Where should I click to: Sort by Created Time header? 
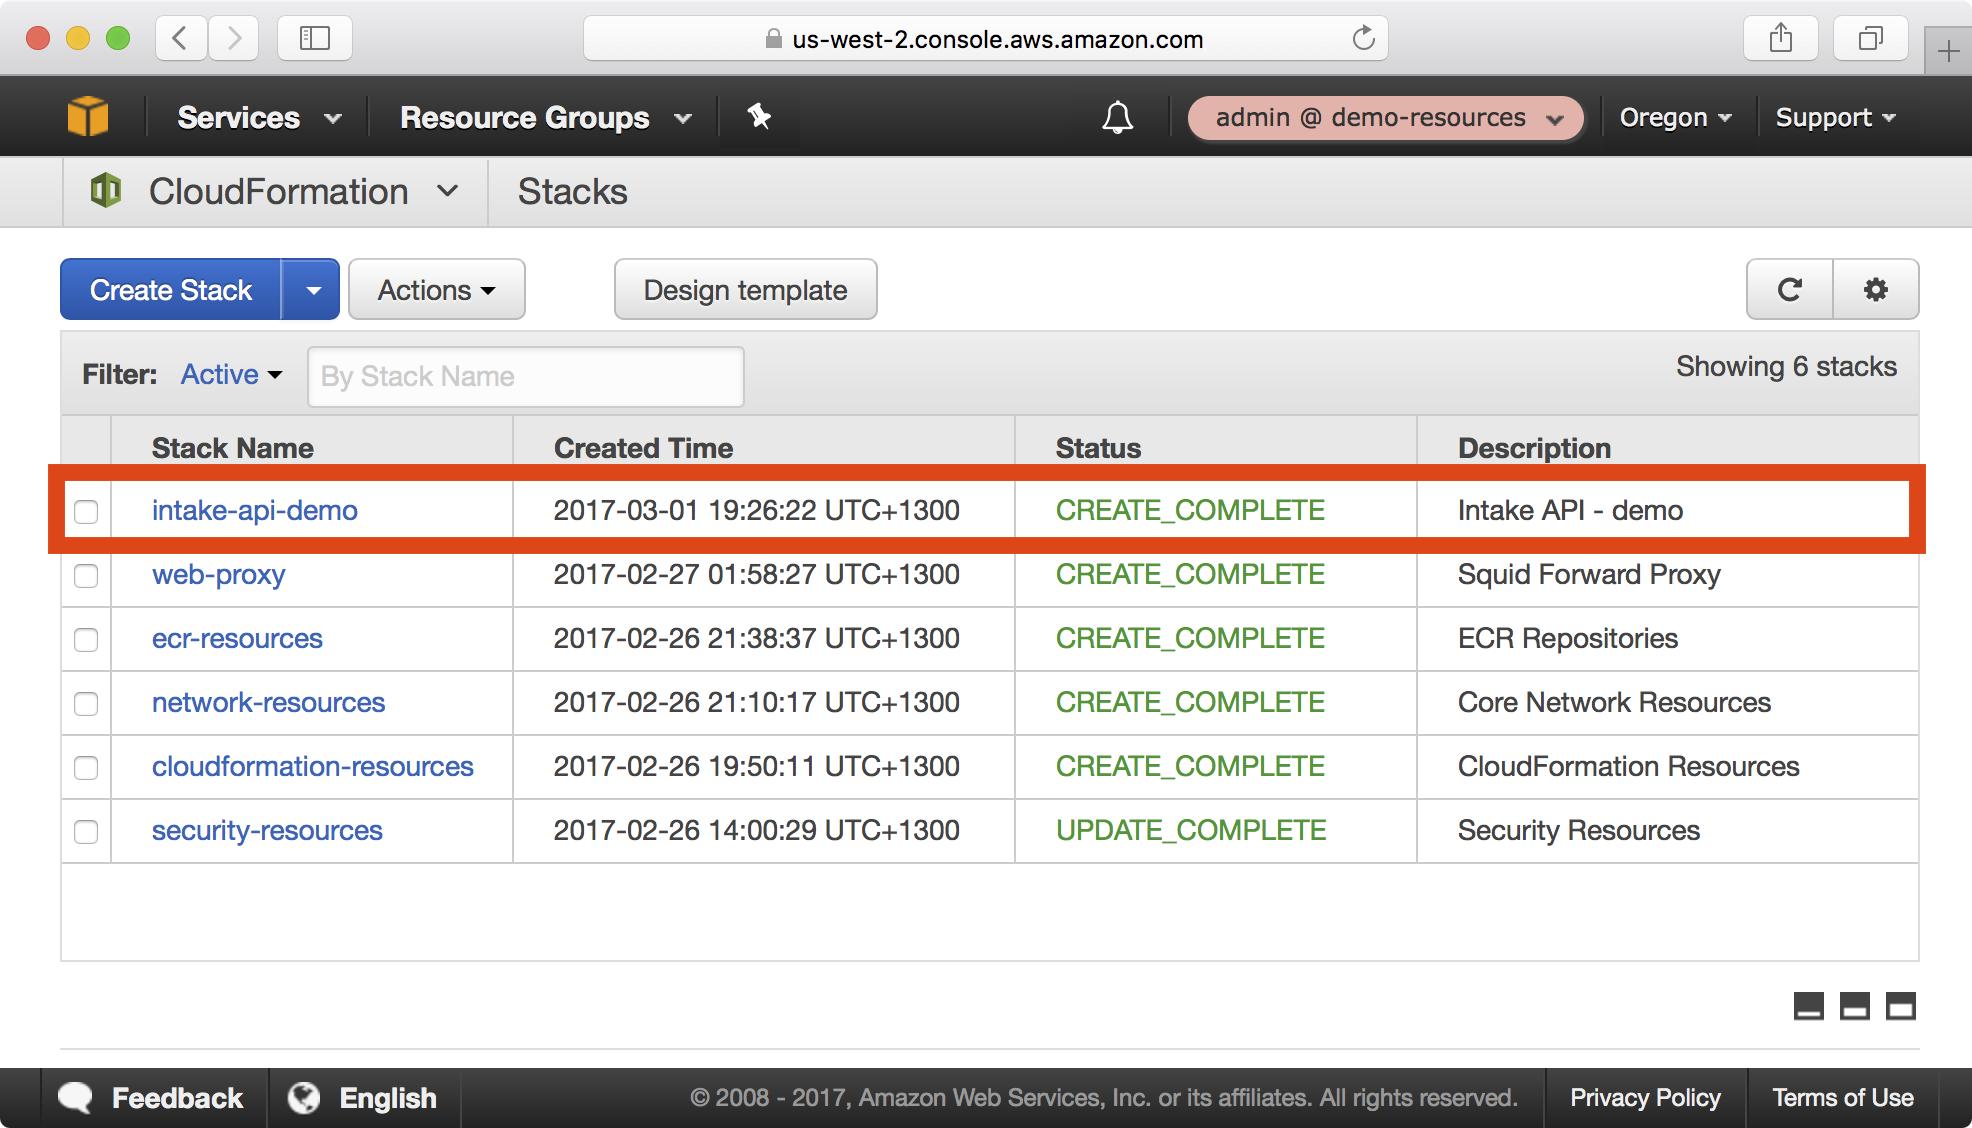[x=643, y=448]
